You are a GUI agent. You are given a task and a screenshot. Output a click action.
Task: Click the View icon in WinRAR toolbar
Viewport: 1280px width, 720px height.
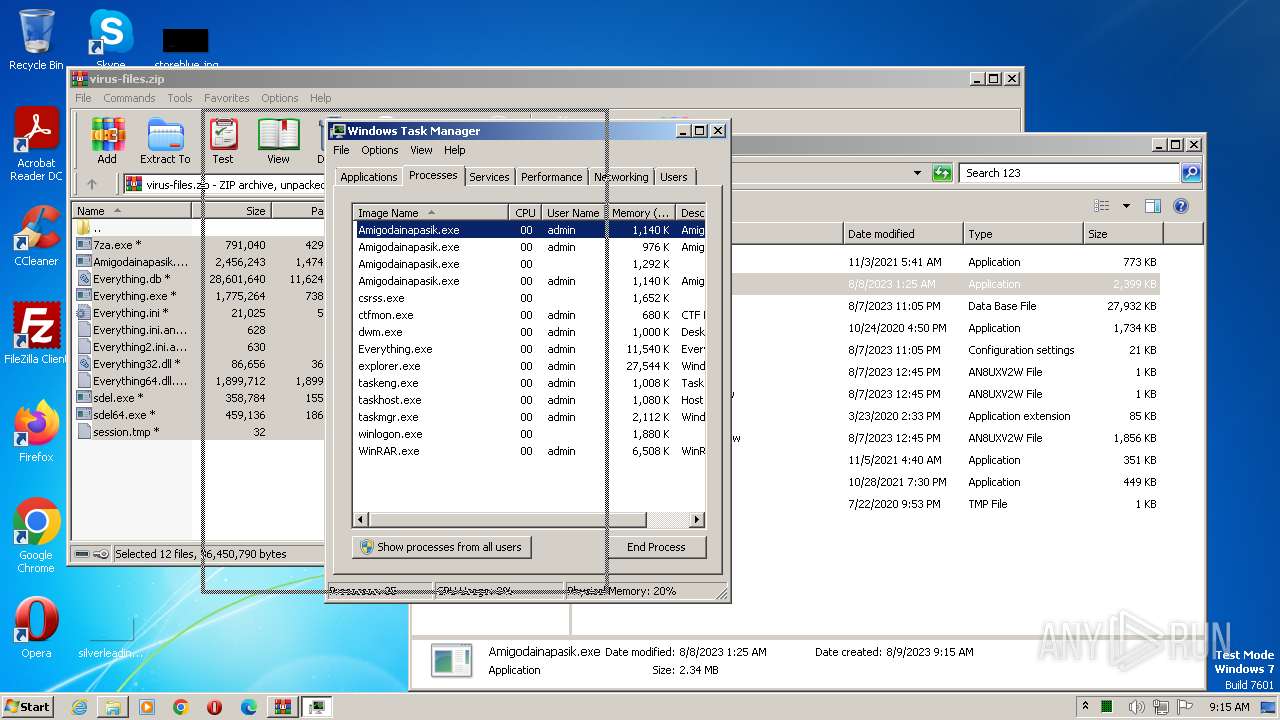[x=278, y=140]
